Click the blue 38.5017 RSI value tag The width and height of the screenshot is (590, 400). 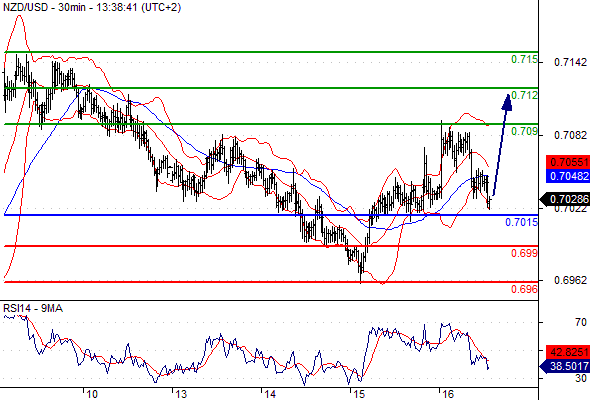point(566,366)
